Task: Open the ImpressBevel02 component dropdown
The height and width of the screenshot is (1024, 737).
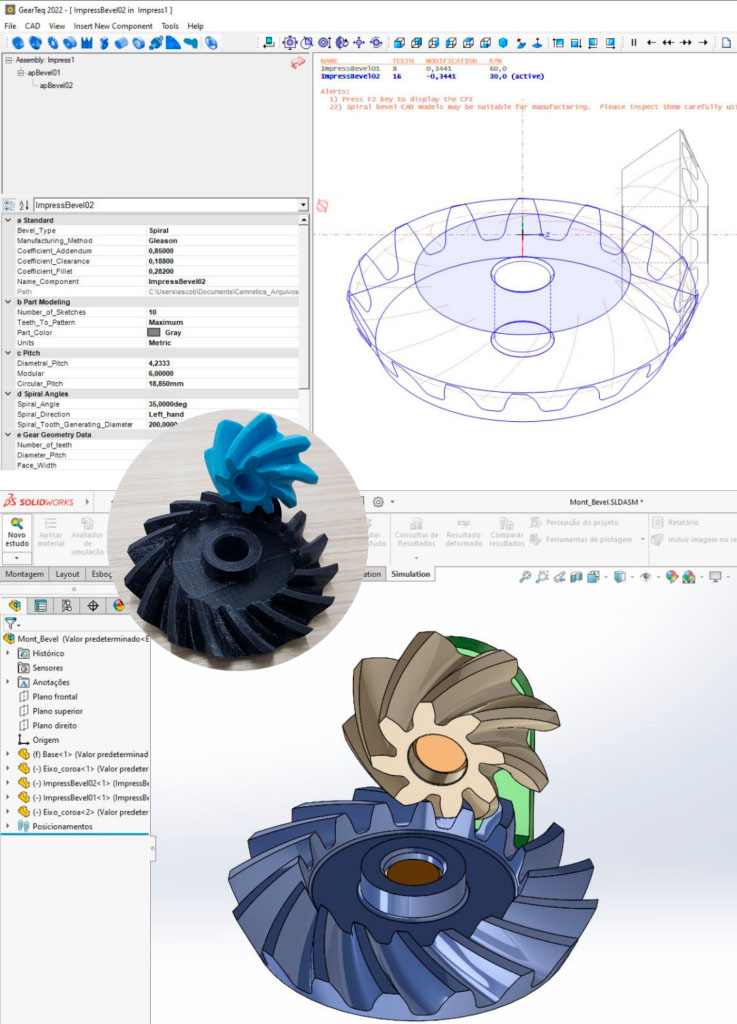Action: pyautogui.click(x=303, y=205)
